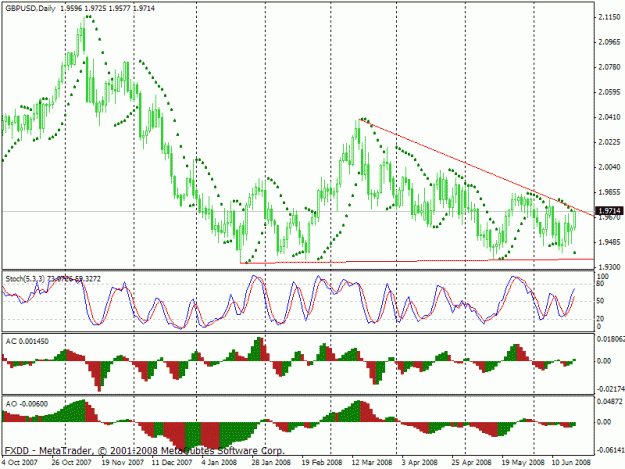Click the 19 Feb 2008 date label

pos(322,463)
